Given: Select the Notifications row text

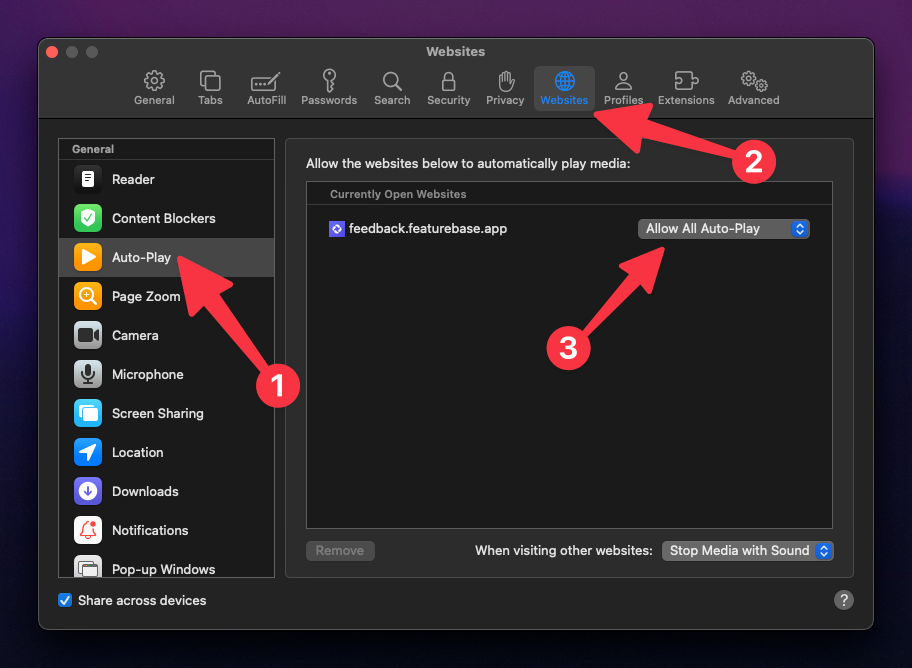Looking at the screenshot, I should [x=150, y=530].
